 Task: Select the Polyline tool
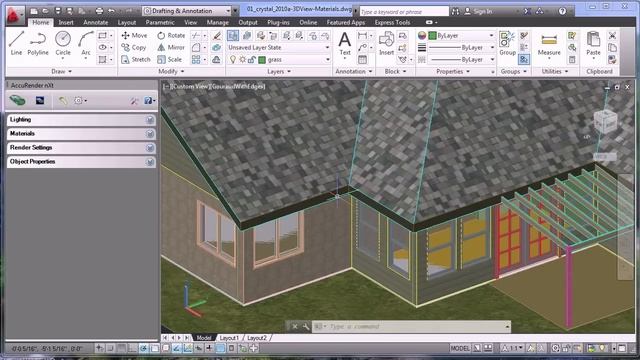(38, 43)
